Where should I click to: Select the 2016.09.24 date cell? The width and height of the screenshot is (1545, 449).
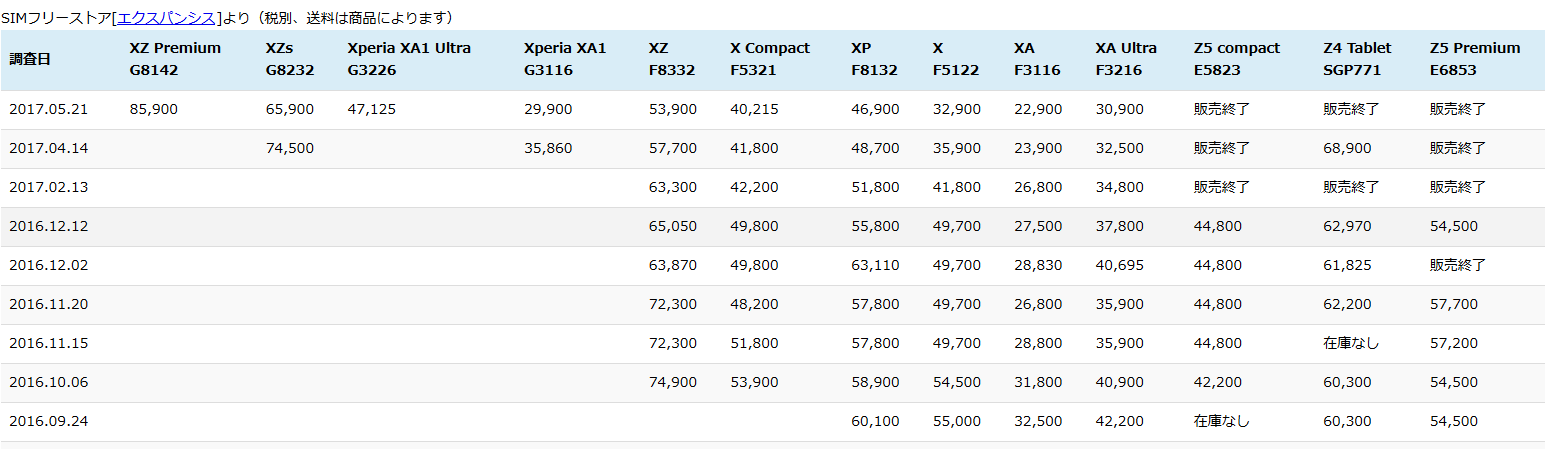point(48,421)
